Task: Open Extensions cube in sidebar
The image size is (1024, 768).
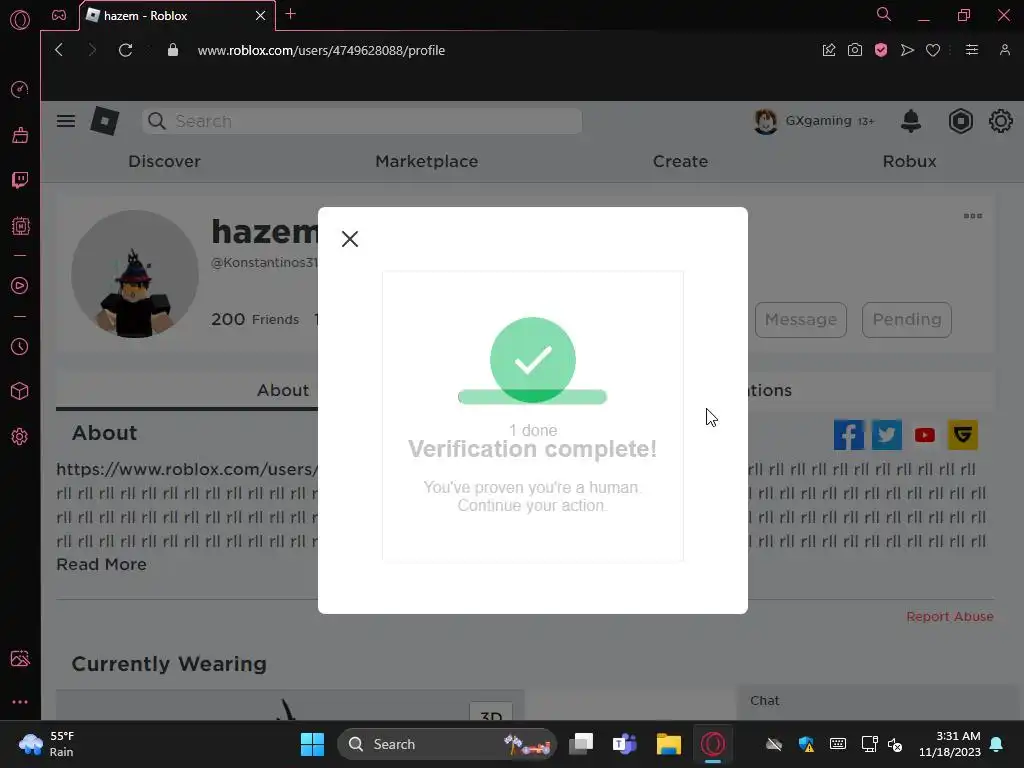Action: (x=20, y=391)
